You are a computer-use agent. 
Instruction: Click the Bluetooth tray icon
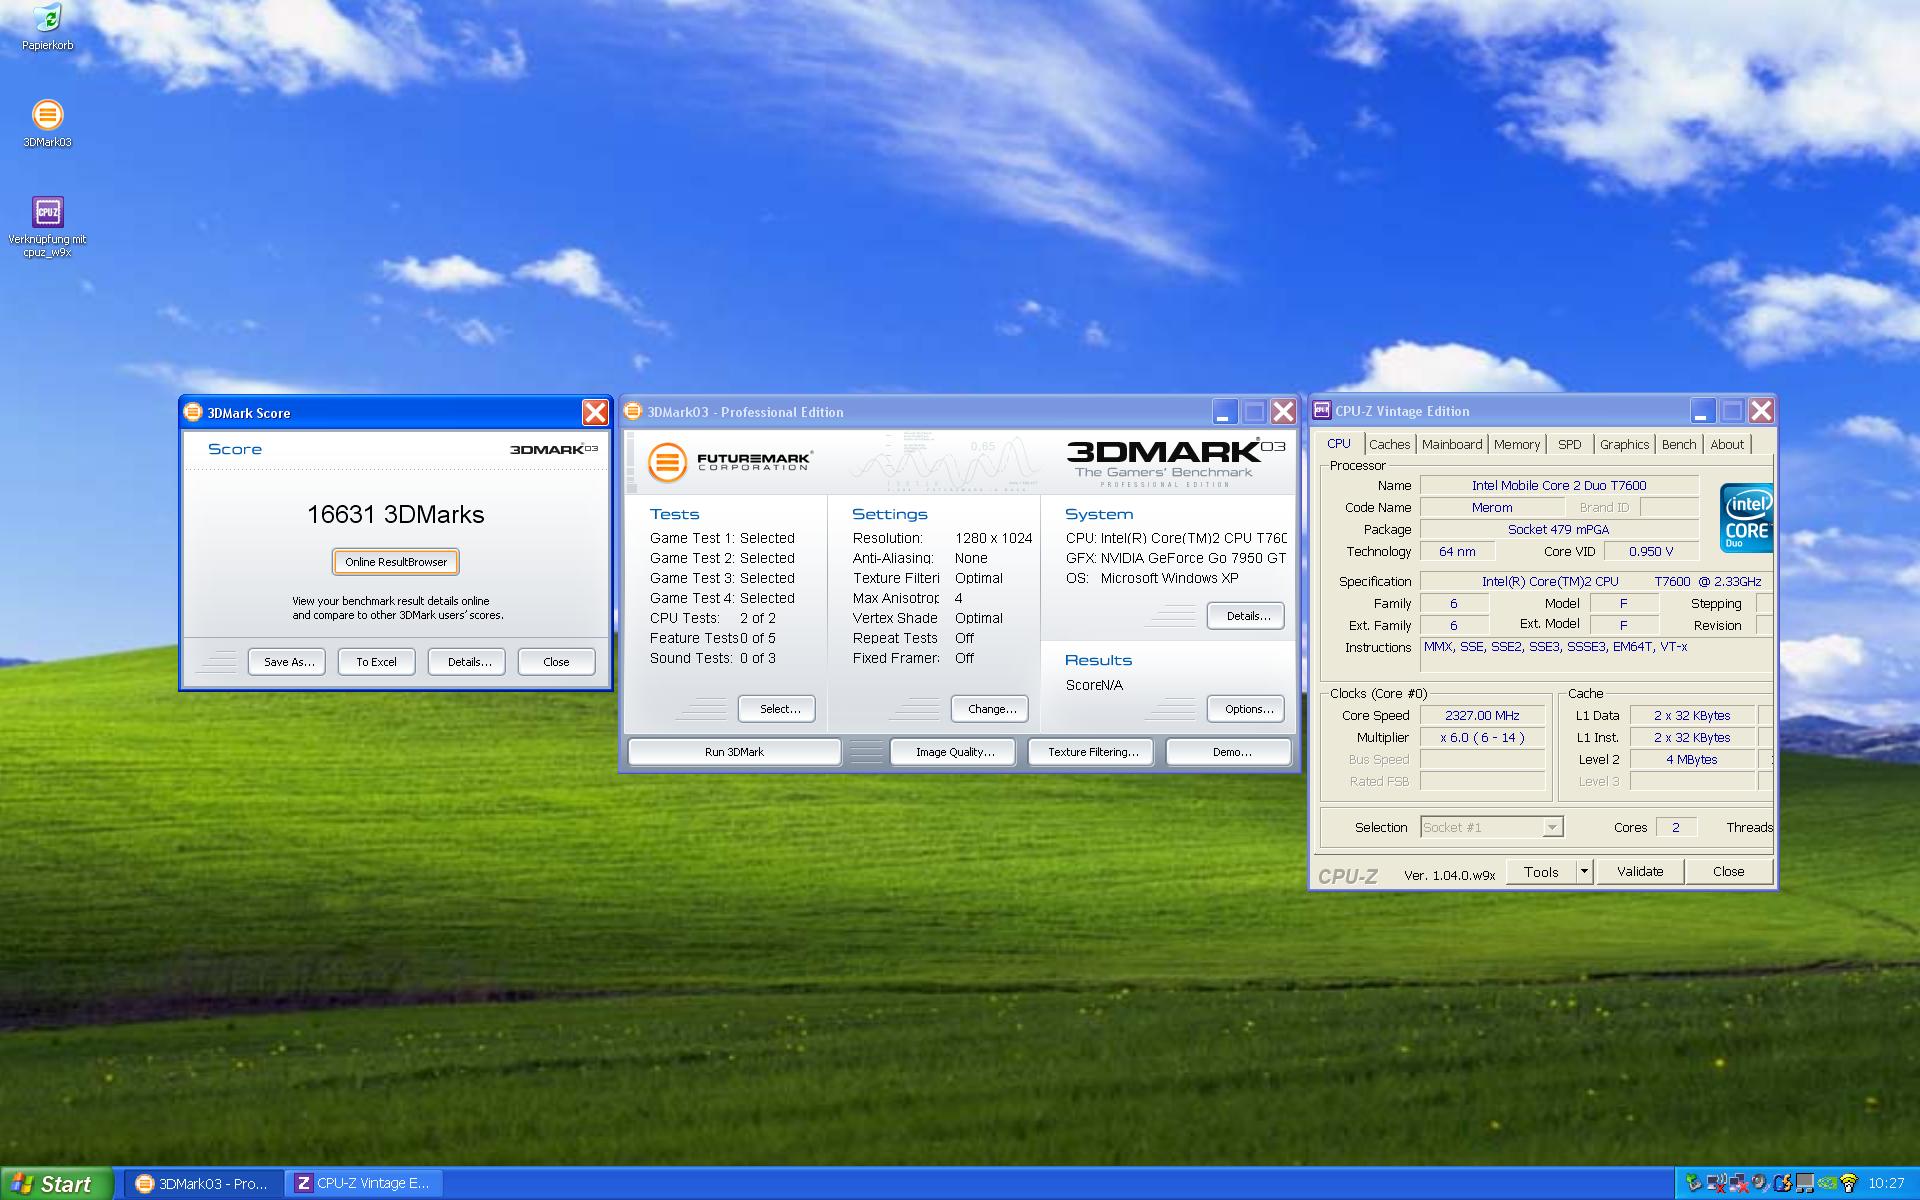1783,1183
